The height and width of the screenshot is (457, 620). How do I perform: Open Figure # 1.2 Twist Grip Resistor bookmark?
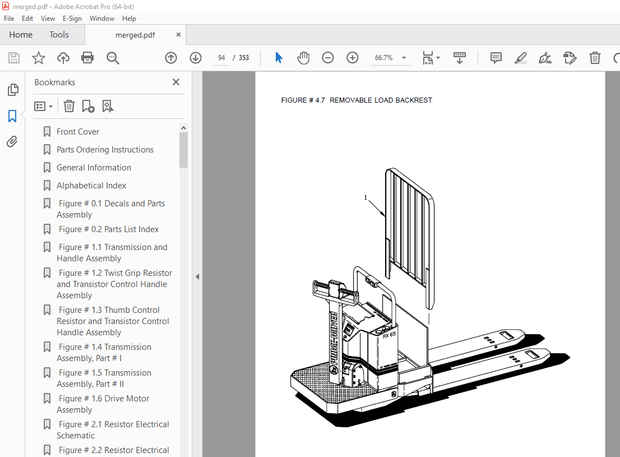click(114, 284)
